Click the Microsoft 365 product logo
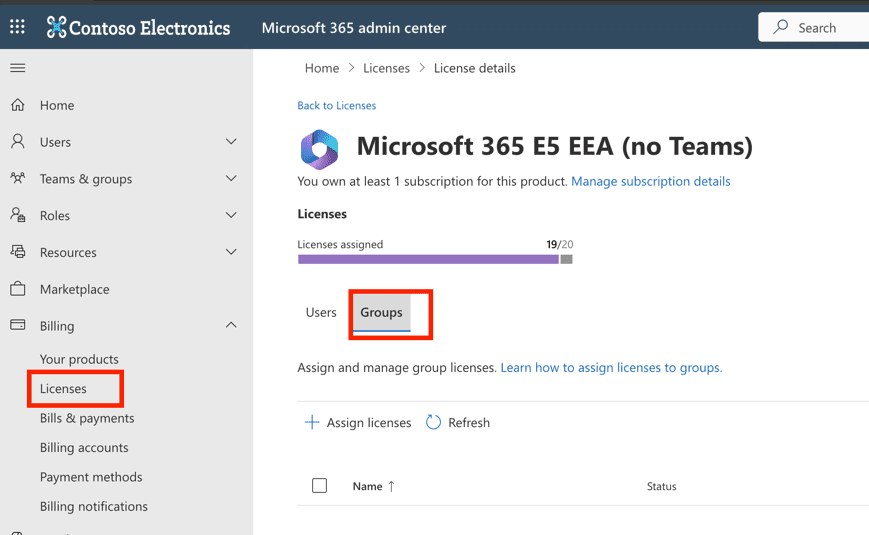This screenshot has height=535, width=869. point(319,149)
